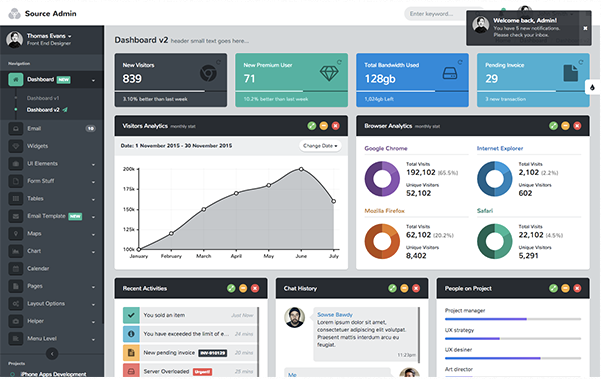Click Sowse Bawdy's avatar in Chat History
Image resolution: width=601 pixels, height=379 pixels.
[294, 317]
